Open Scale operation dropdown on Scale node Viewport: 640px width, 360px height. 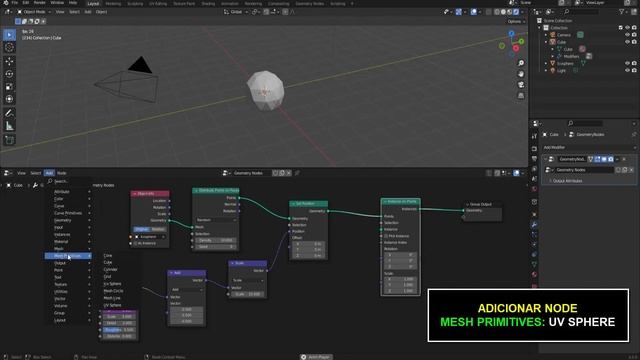tap(248, 280)
